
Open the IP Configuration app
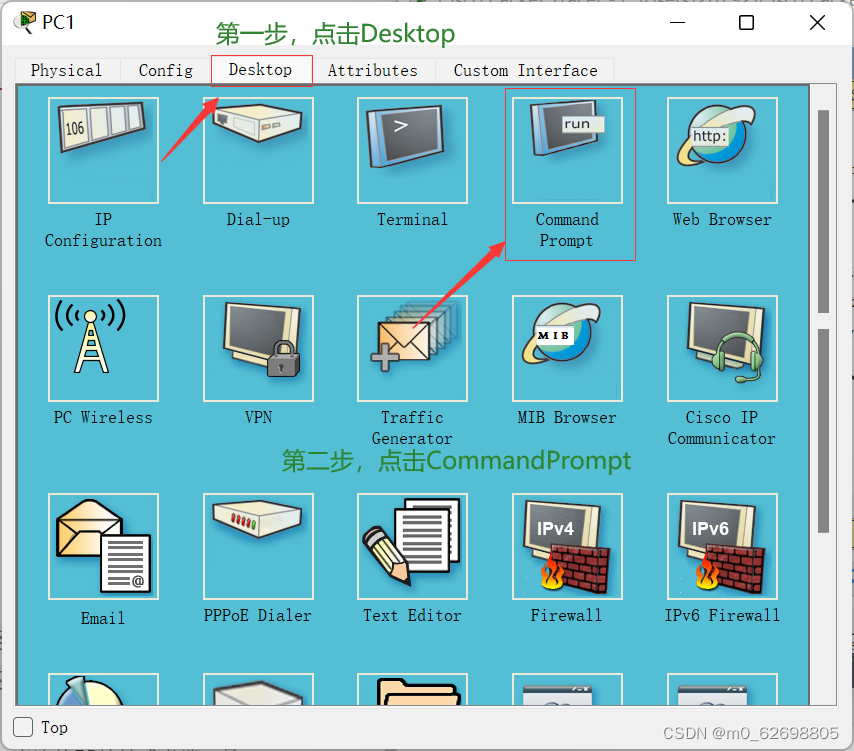coord(103,150)
